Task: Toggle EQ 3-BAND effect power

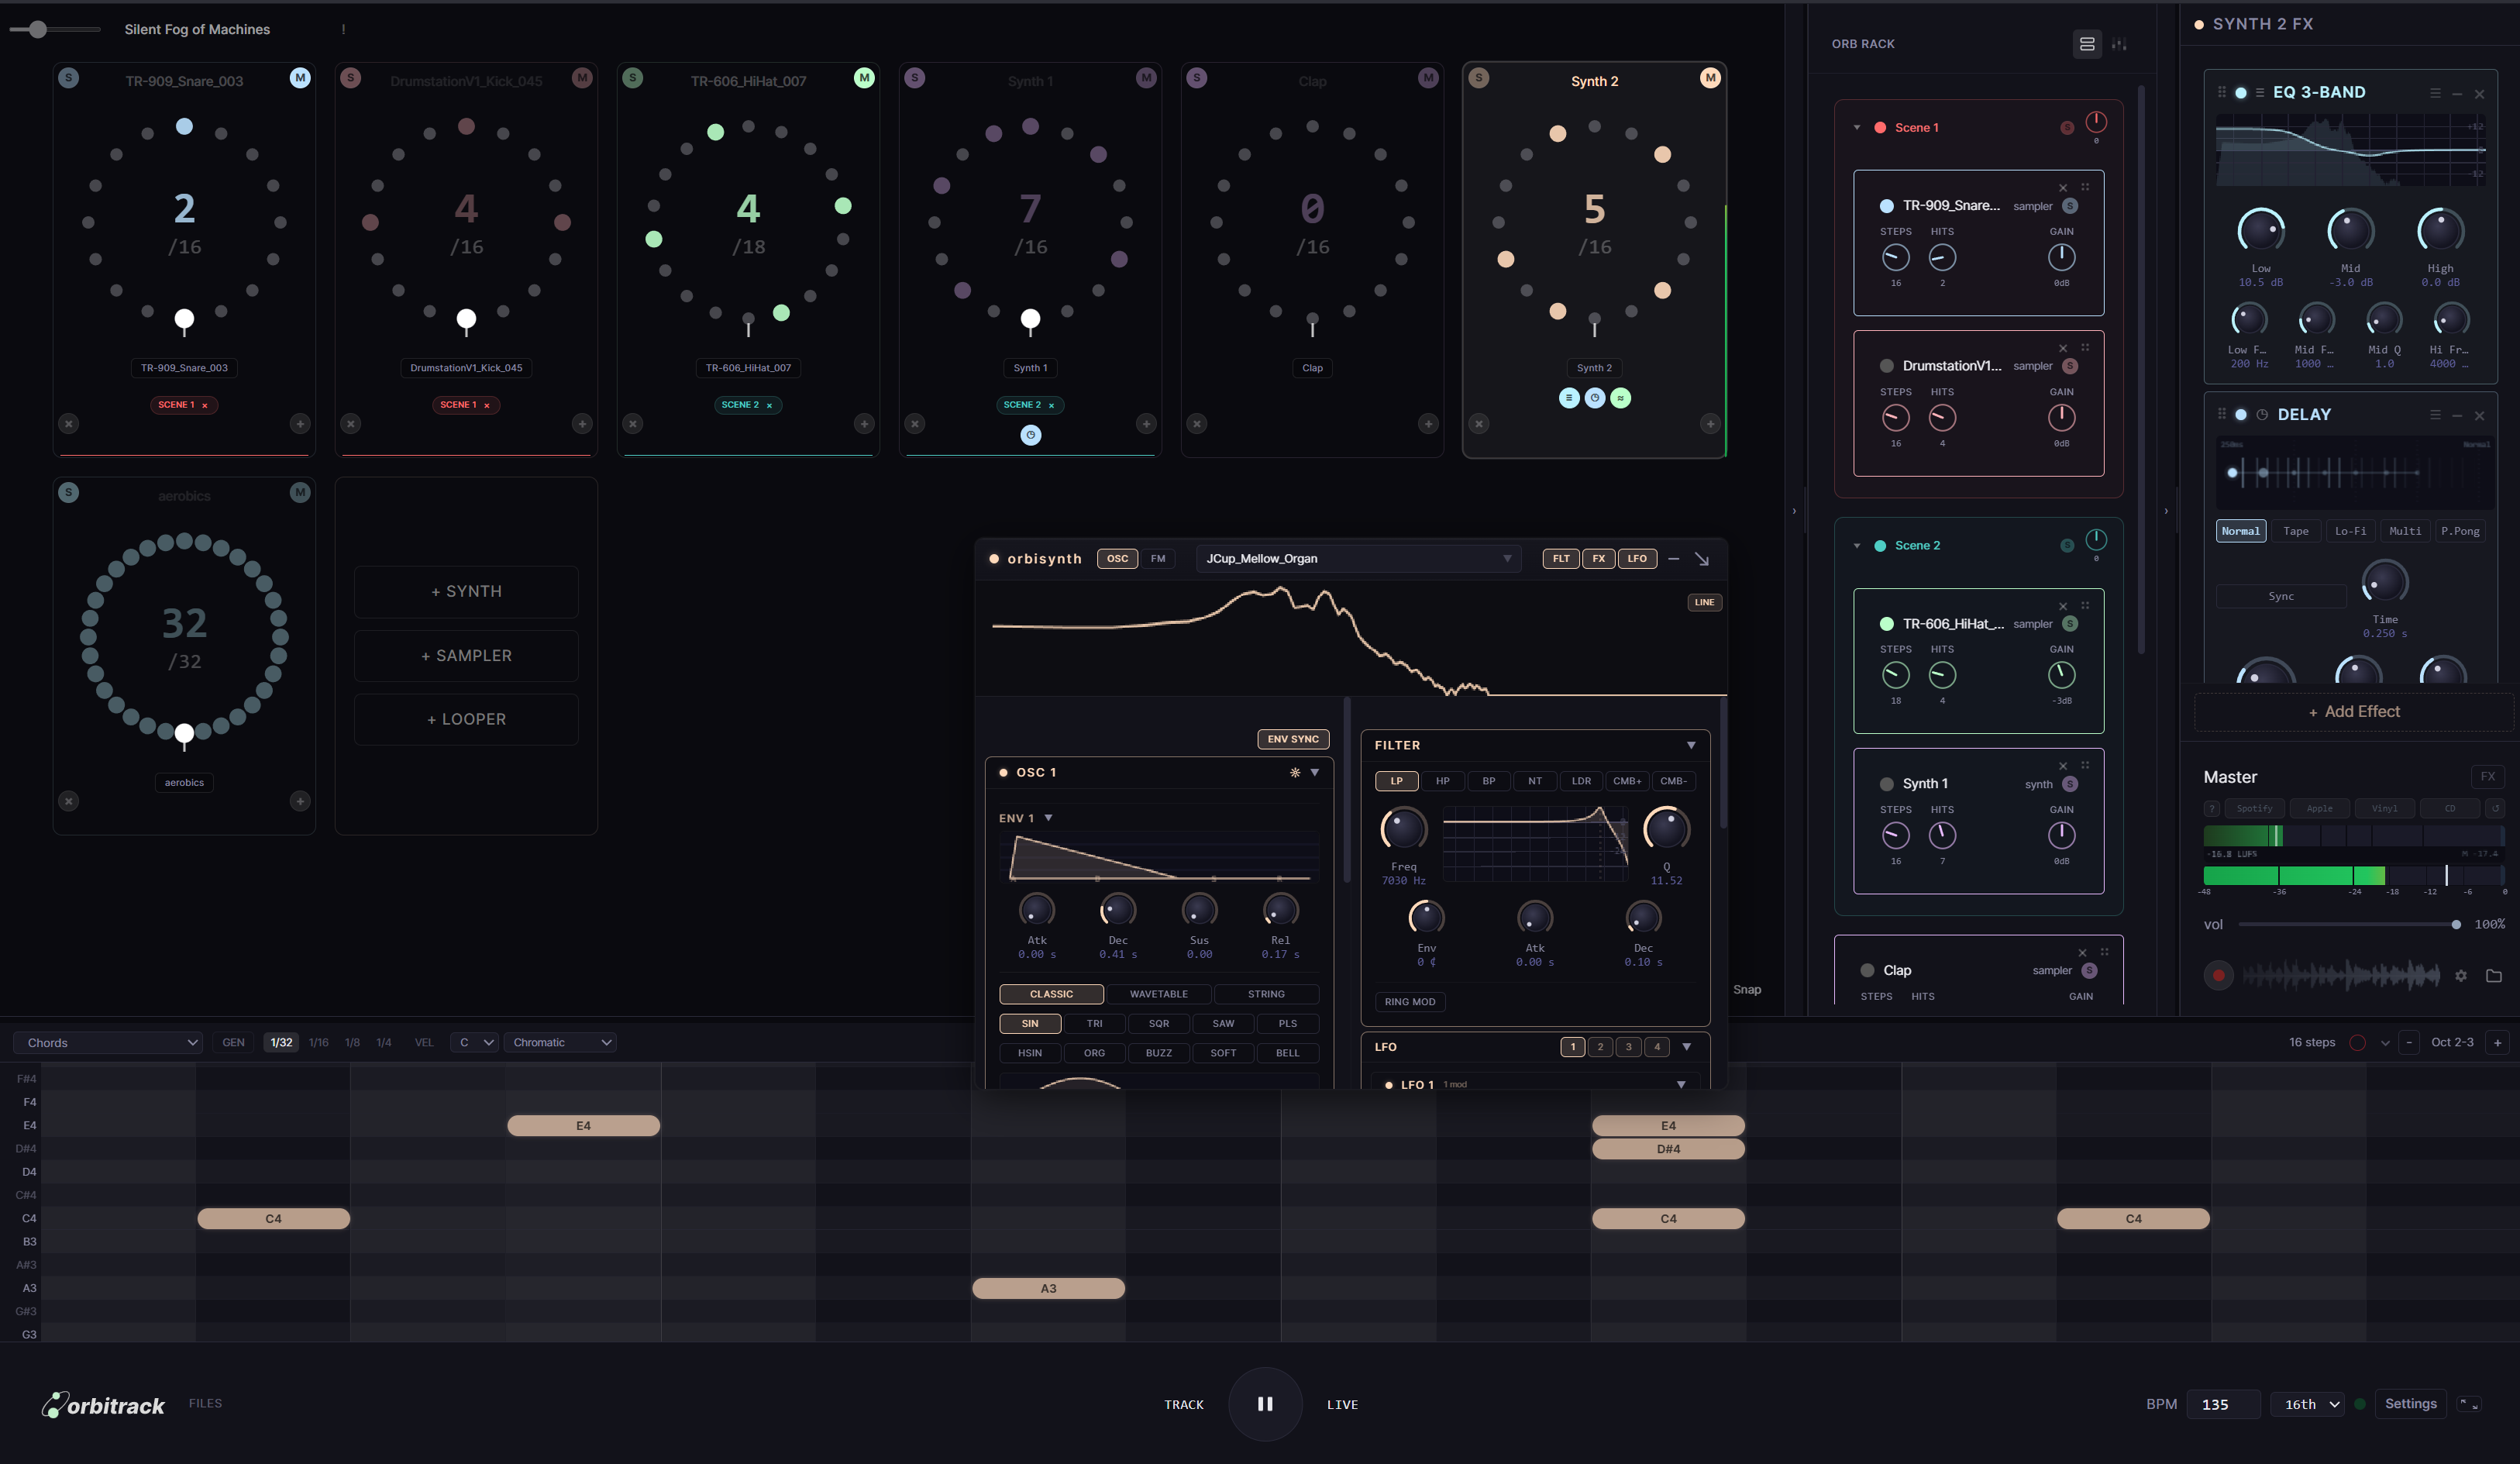Action: click(x=2240, y=93)
